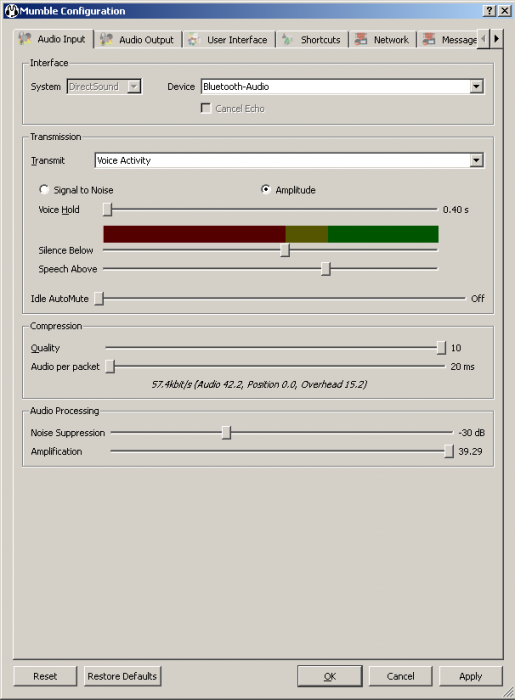Screen dimensions: 515x700
Task: Select the Signal to Noise radio button
Action: (x=44, y=189)
